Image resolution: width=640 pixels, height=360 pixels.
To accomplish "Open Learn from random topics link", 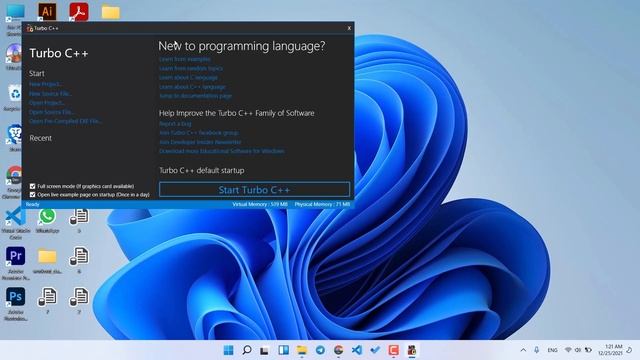I will pos(191,69).
